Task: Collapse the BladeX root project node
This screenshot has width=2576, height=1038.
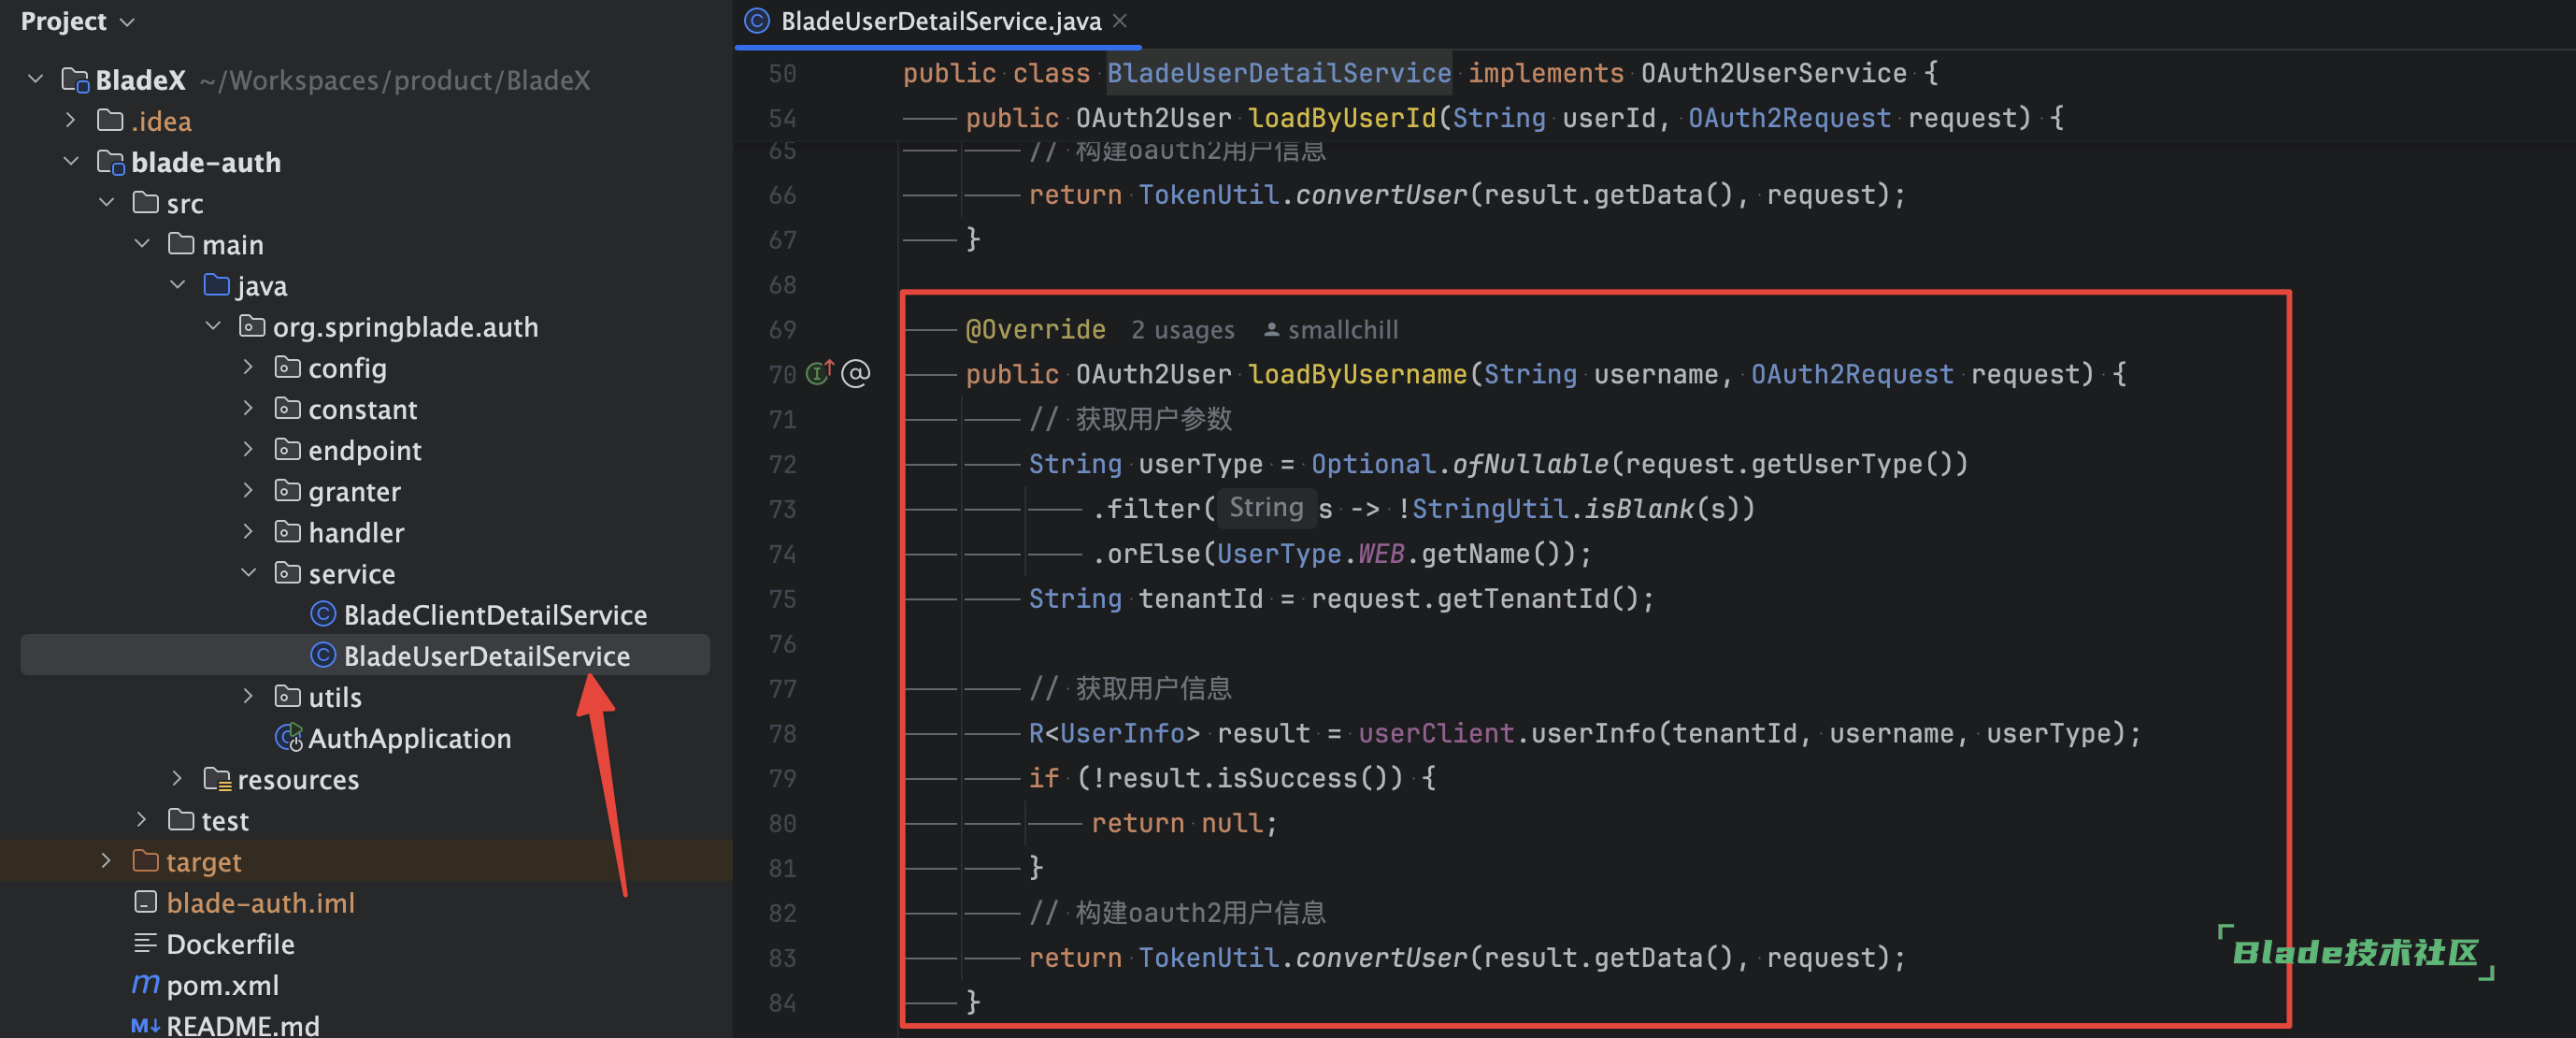Action: coord(36,78)
